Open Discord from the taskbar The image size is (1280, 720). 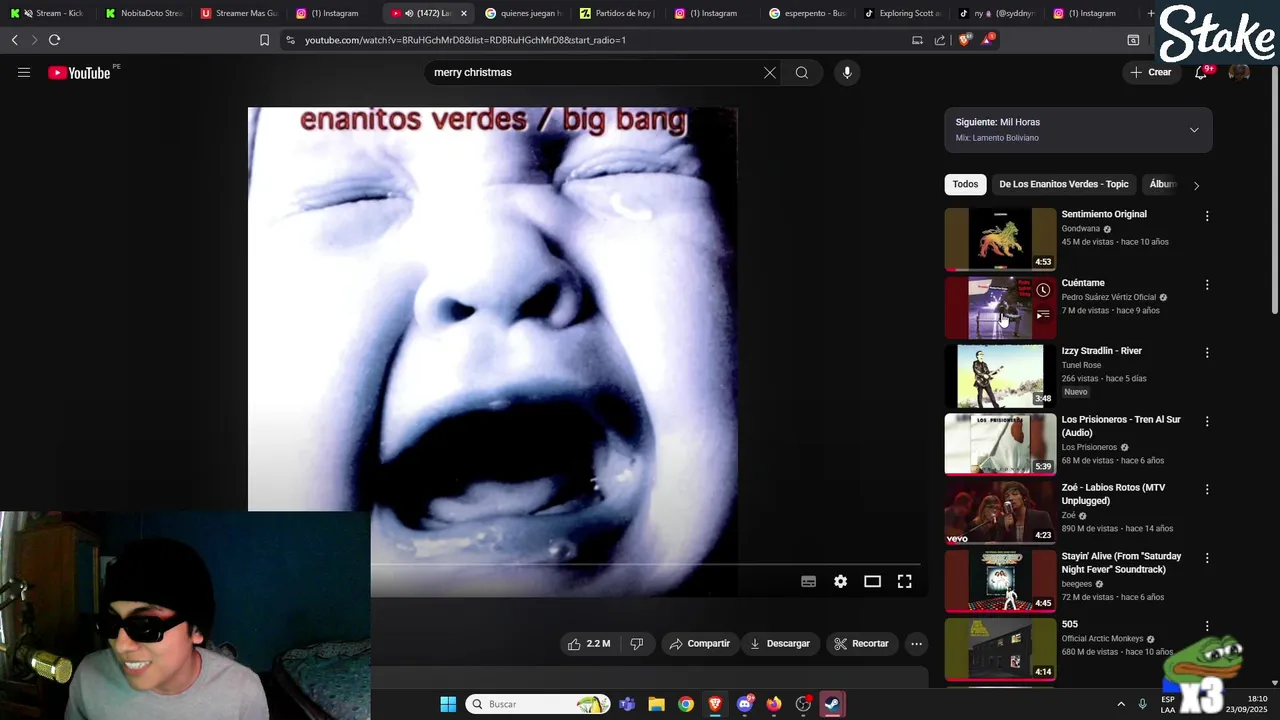[744, 704]
